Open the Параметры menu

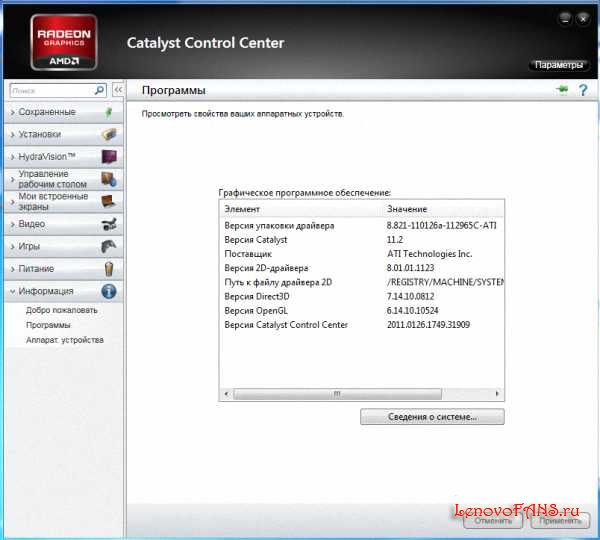558,65
